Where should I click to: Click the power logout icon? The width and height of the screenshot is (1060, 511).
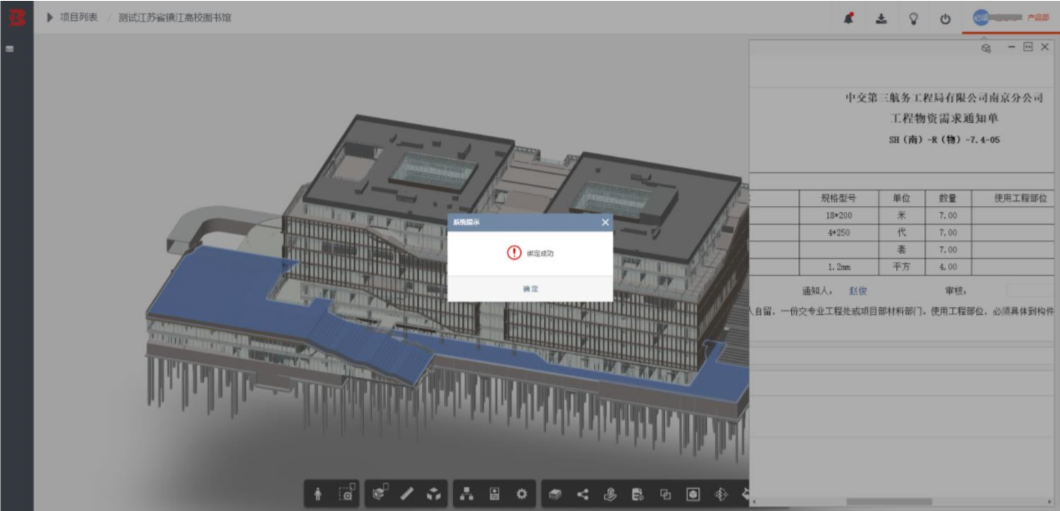pyautogui.click(x=945, y=19)
